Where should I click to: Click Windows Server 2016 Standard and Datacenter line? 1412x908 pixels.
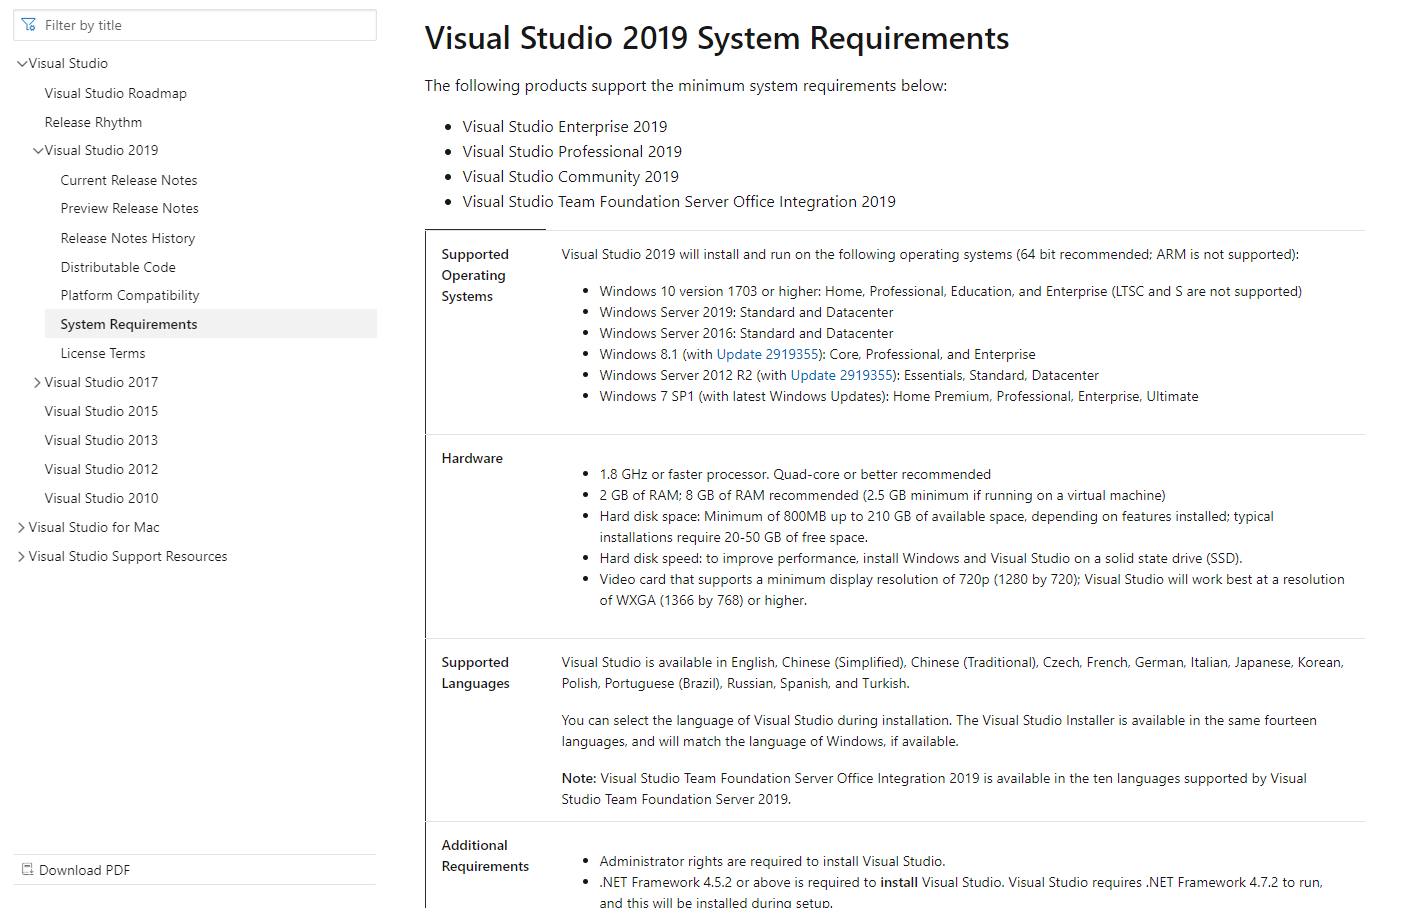pos(747,333)
